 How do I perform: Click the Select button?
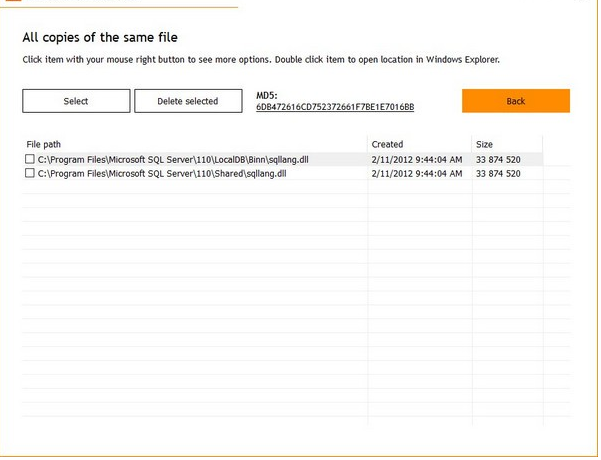pos(76,101)
